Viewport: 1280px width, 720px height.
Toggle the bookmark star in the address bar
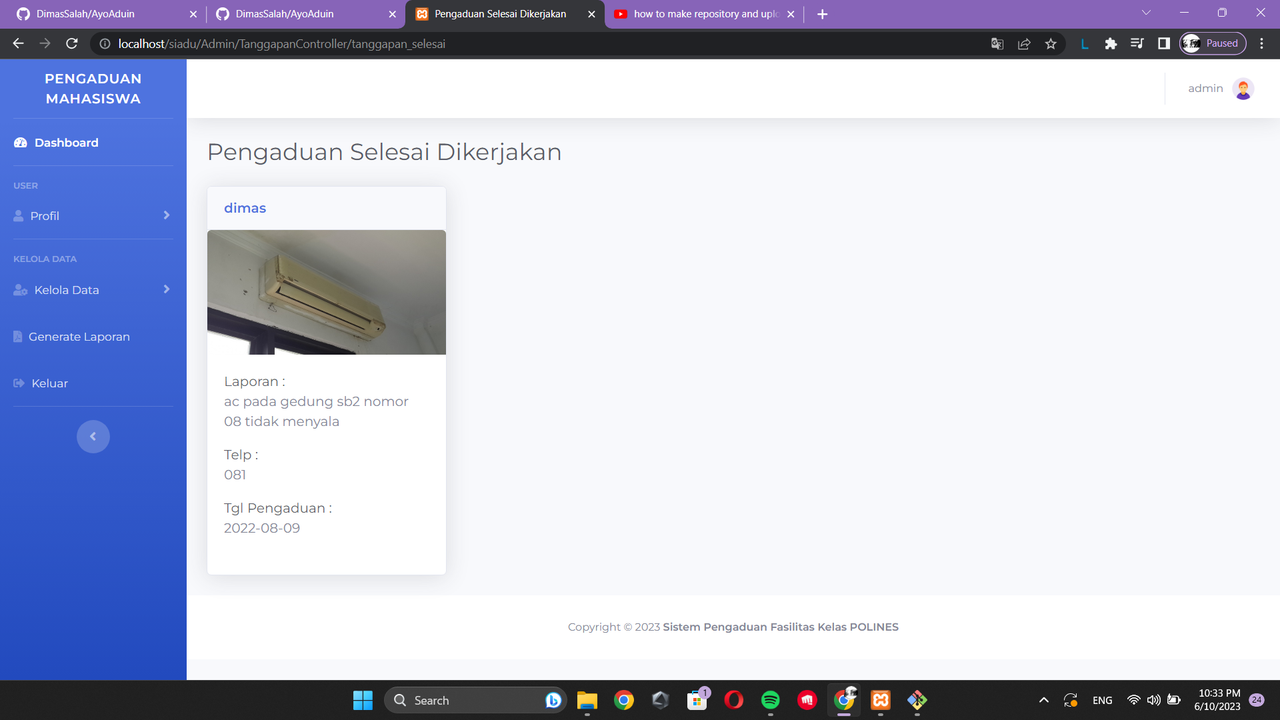pos(1050,43)
